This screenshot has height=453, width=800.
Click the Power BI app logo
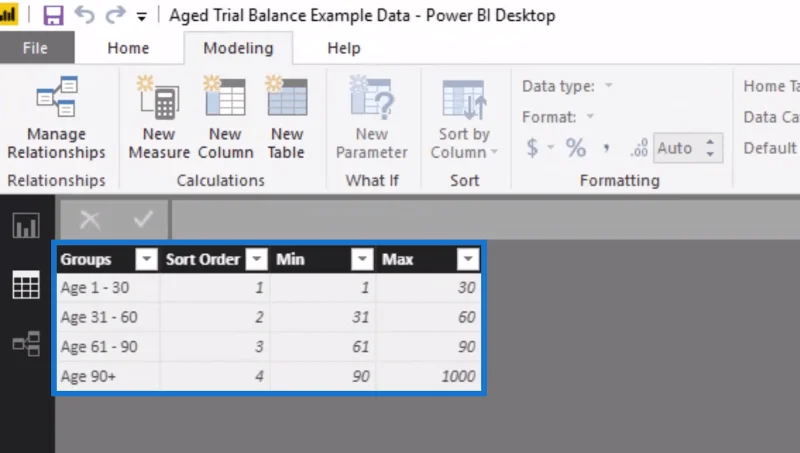coord(8,15)
